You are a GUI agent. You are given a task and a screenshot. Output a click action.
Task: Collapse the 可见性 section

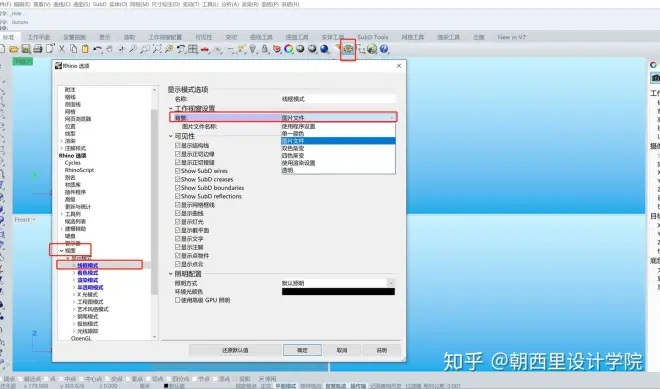(x=171, y=136)
